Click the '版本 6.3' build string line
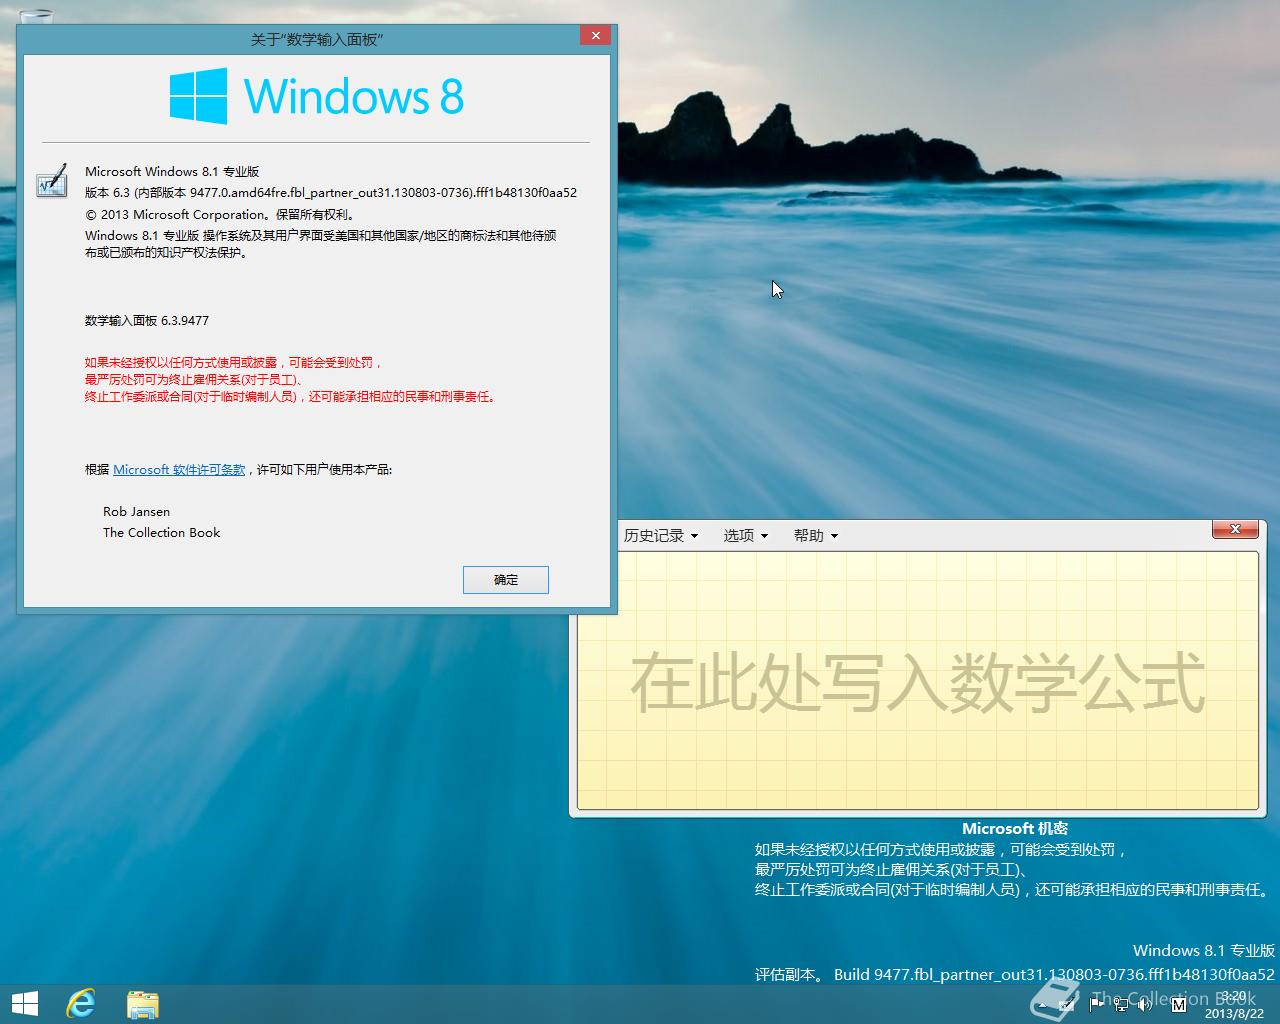The height and width of the screenshot is (1024, 1280). (331, 193)
